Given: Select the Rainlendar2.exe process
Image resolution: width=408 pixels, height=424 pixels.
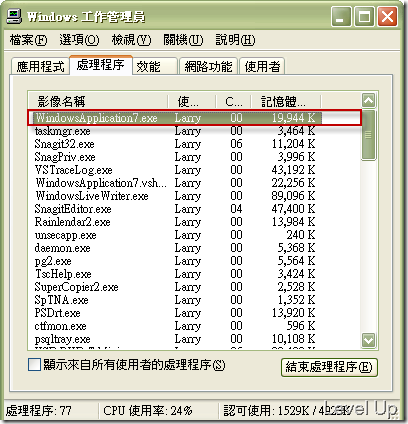Looking at the screenshot, I should [x=72, y=222].
